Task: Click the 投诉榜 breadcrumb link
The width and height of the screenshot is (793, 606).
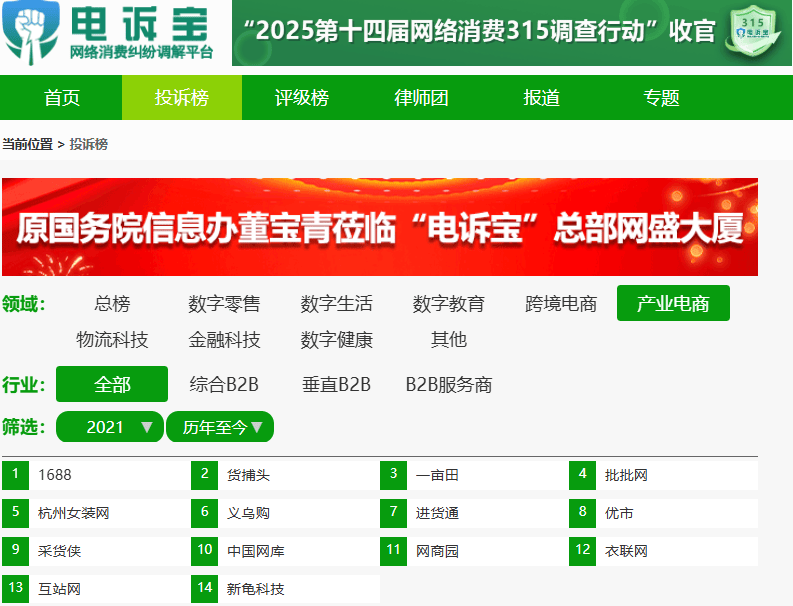Action: pyautogui.click(x=88, y=144)
